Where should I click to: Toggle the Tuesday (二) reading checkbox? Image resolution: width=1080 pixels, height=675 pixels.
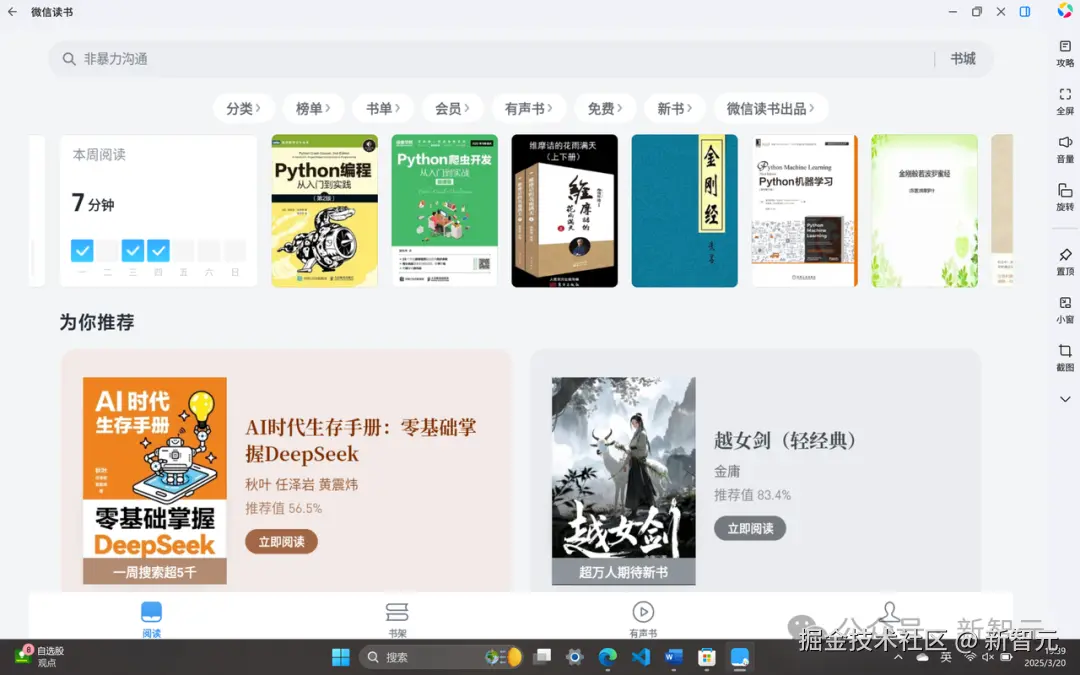pyautogui.click(x=107, y=251)
